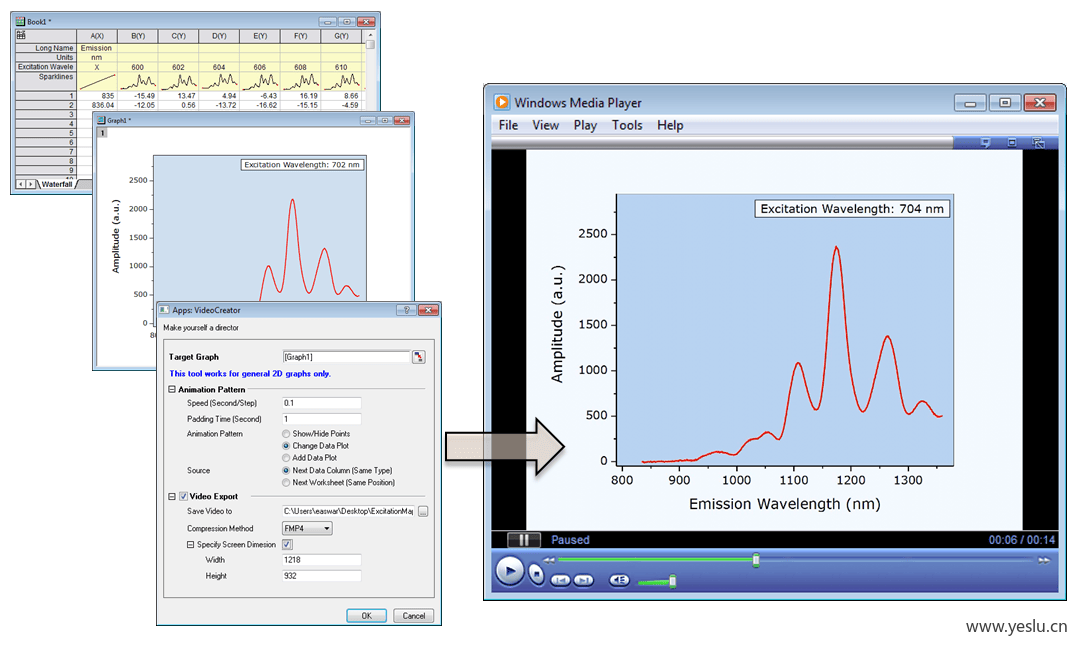1079x646 pixels.
Task: Collapse Specify Screen Dimension group
Action: pyautogui.click(x=191, y=545)
